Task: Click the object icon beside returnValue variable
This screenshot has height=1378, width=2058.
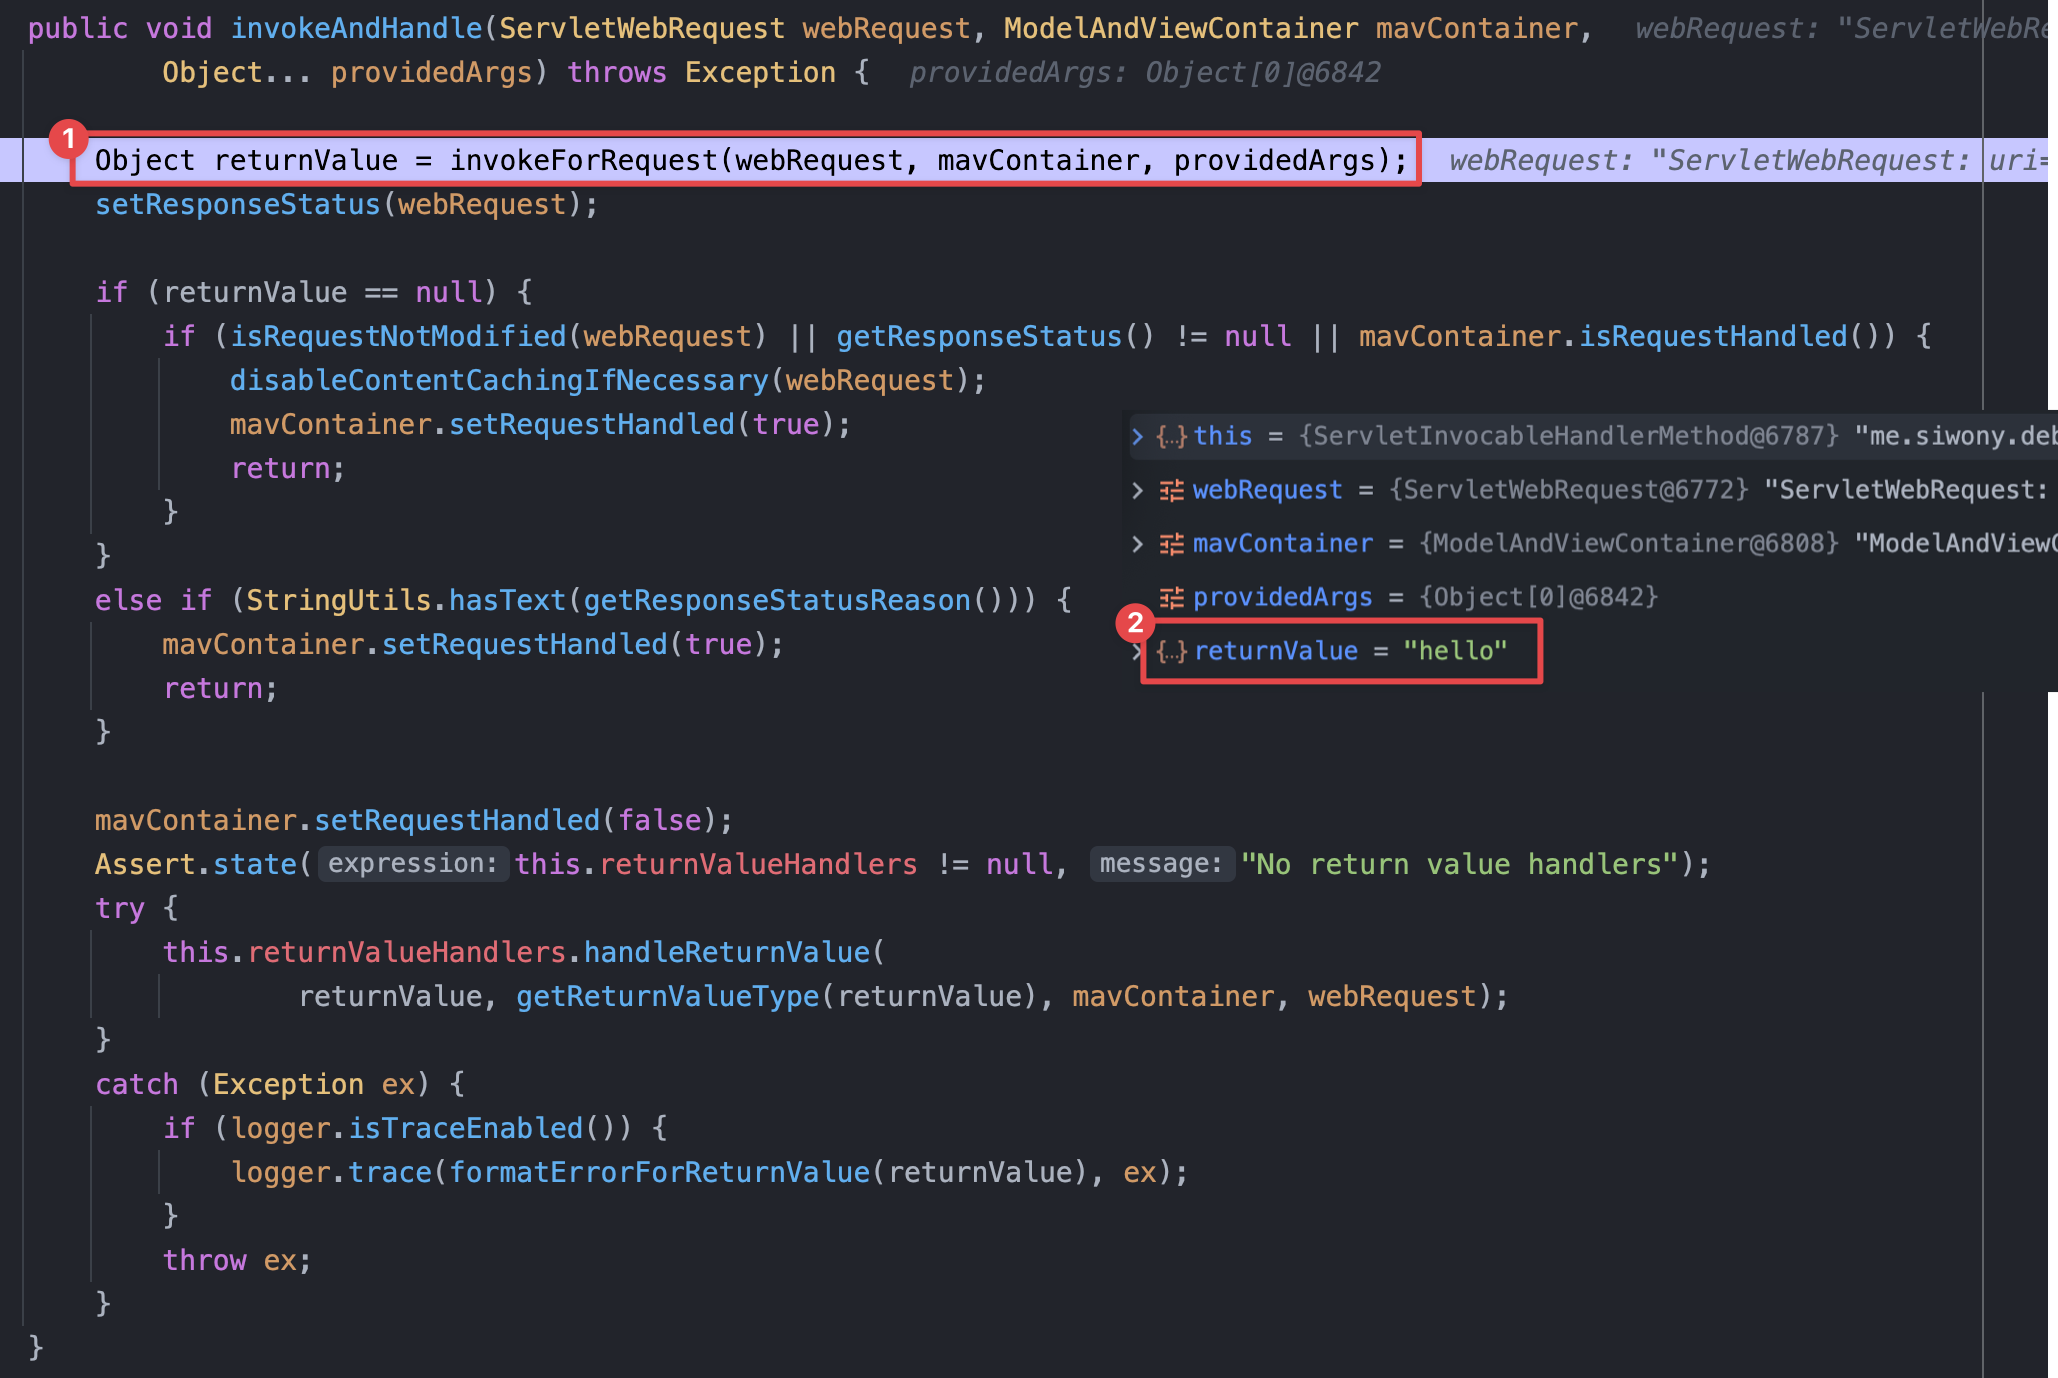Action: point(1171,651)
